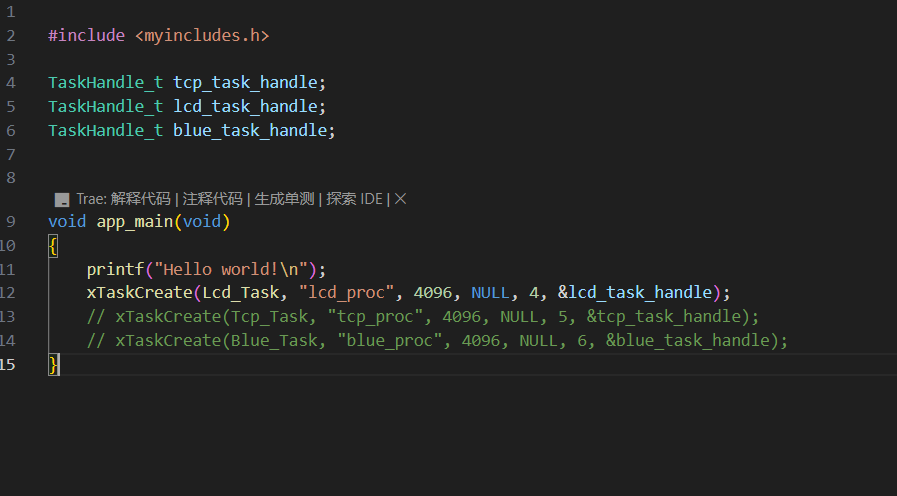Click line number 9 in gutter
Viewport: 897px width, 496px height.
click(11, 222)
